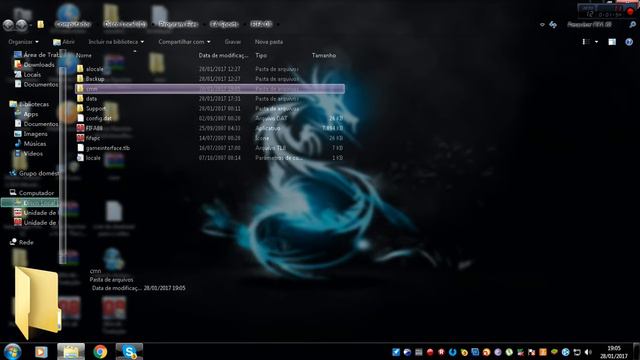Sort by the Nome column header
The height and width of the screenshot is (360, 640).
pyautogui.click(x=84, y=55)
